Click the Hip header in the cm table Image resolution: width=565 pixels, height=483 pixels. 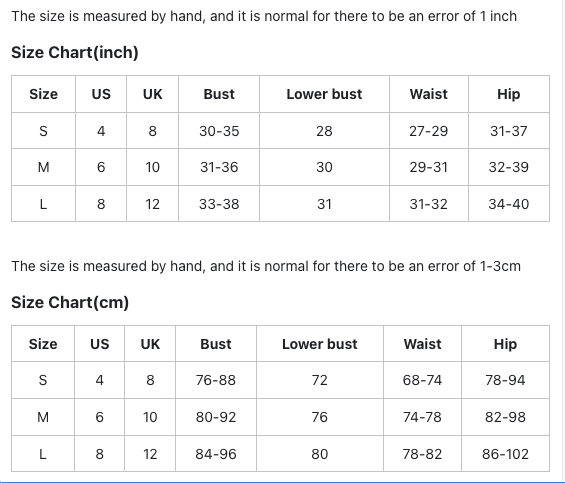pos(505,344)
